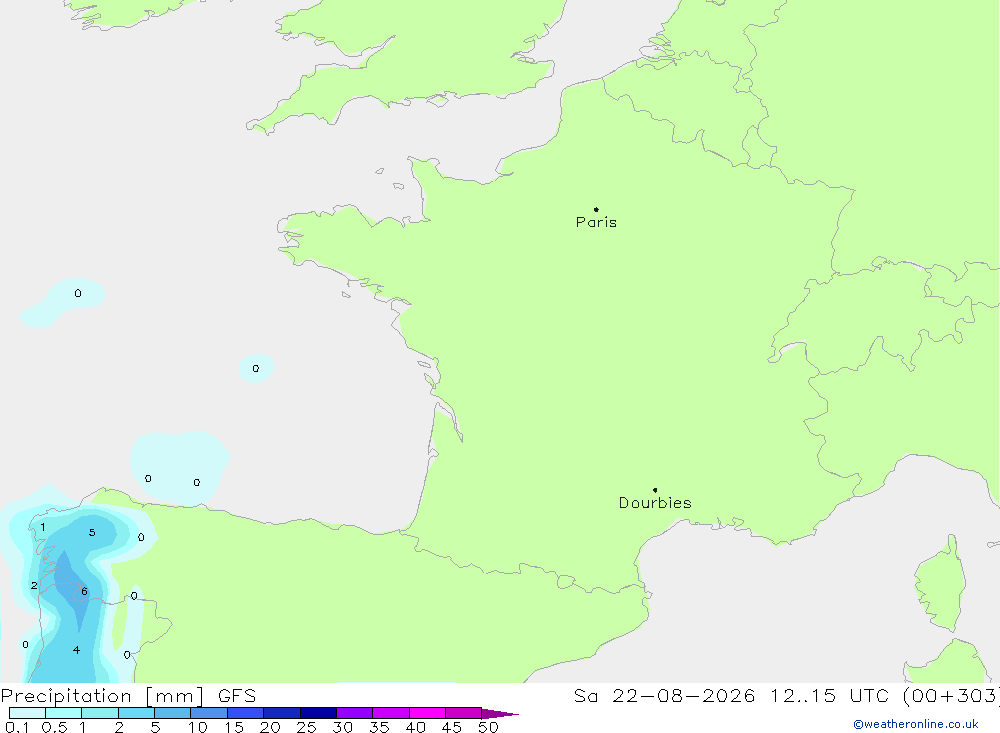Image resolution: width=1000 pixels, height=733 pixels.
Task: Pick the 0.1–0.5 mm palest cyan swatch
Action: pos(27,713)
